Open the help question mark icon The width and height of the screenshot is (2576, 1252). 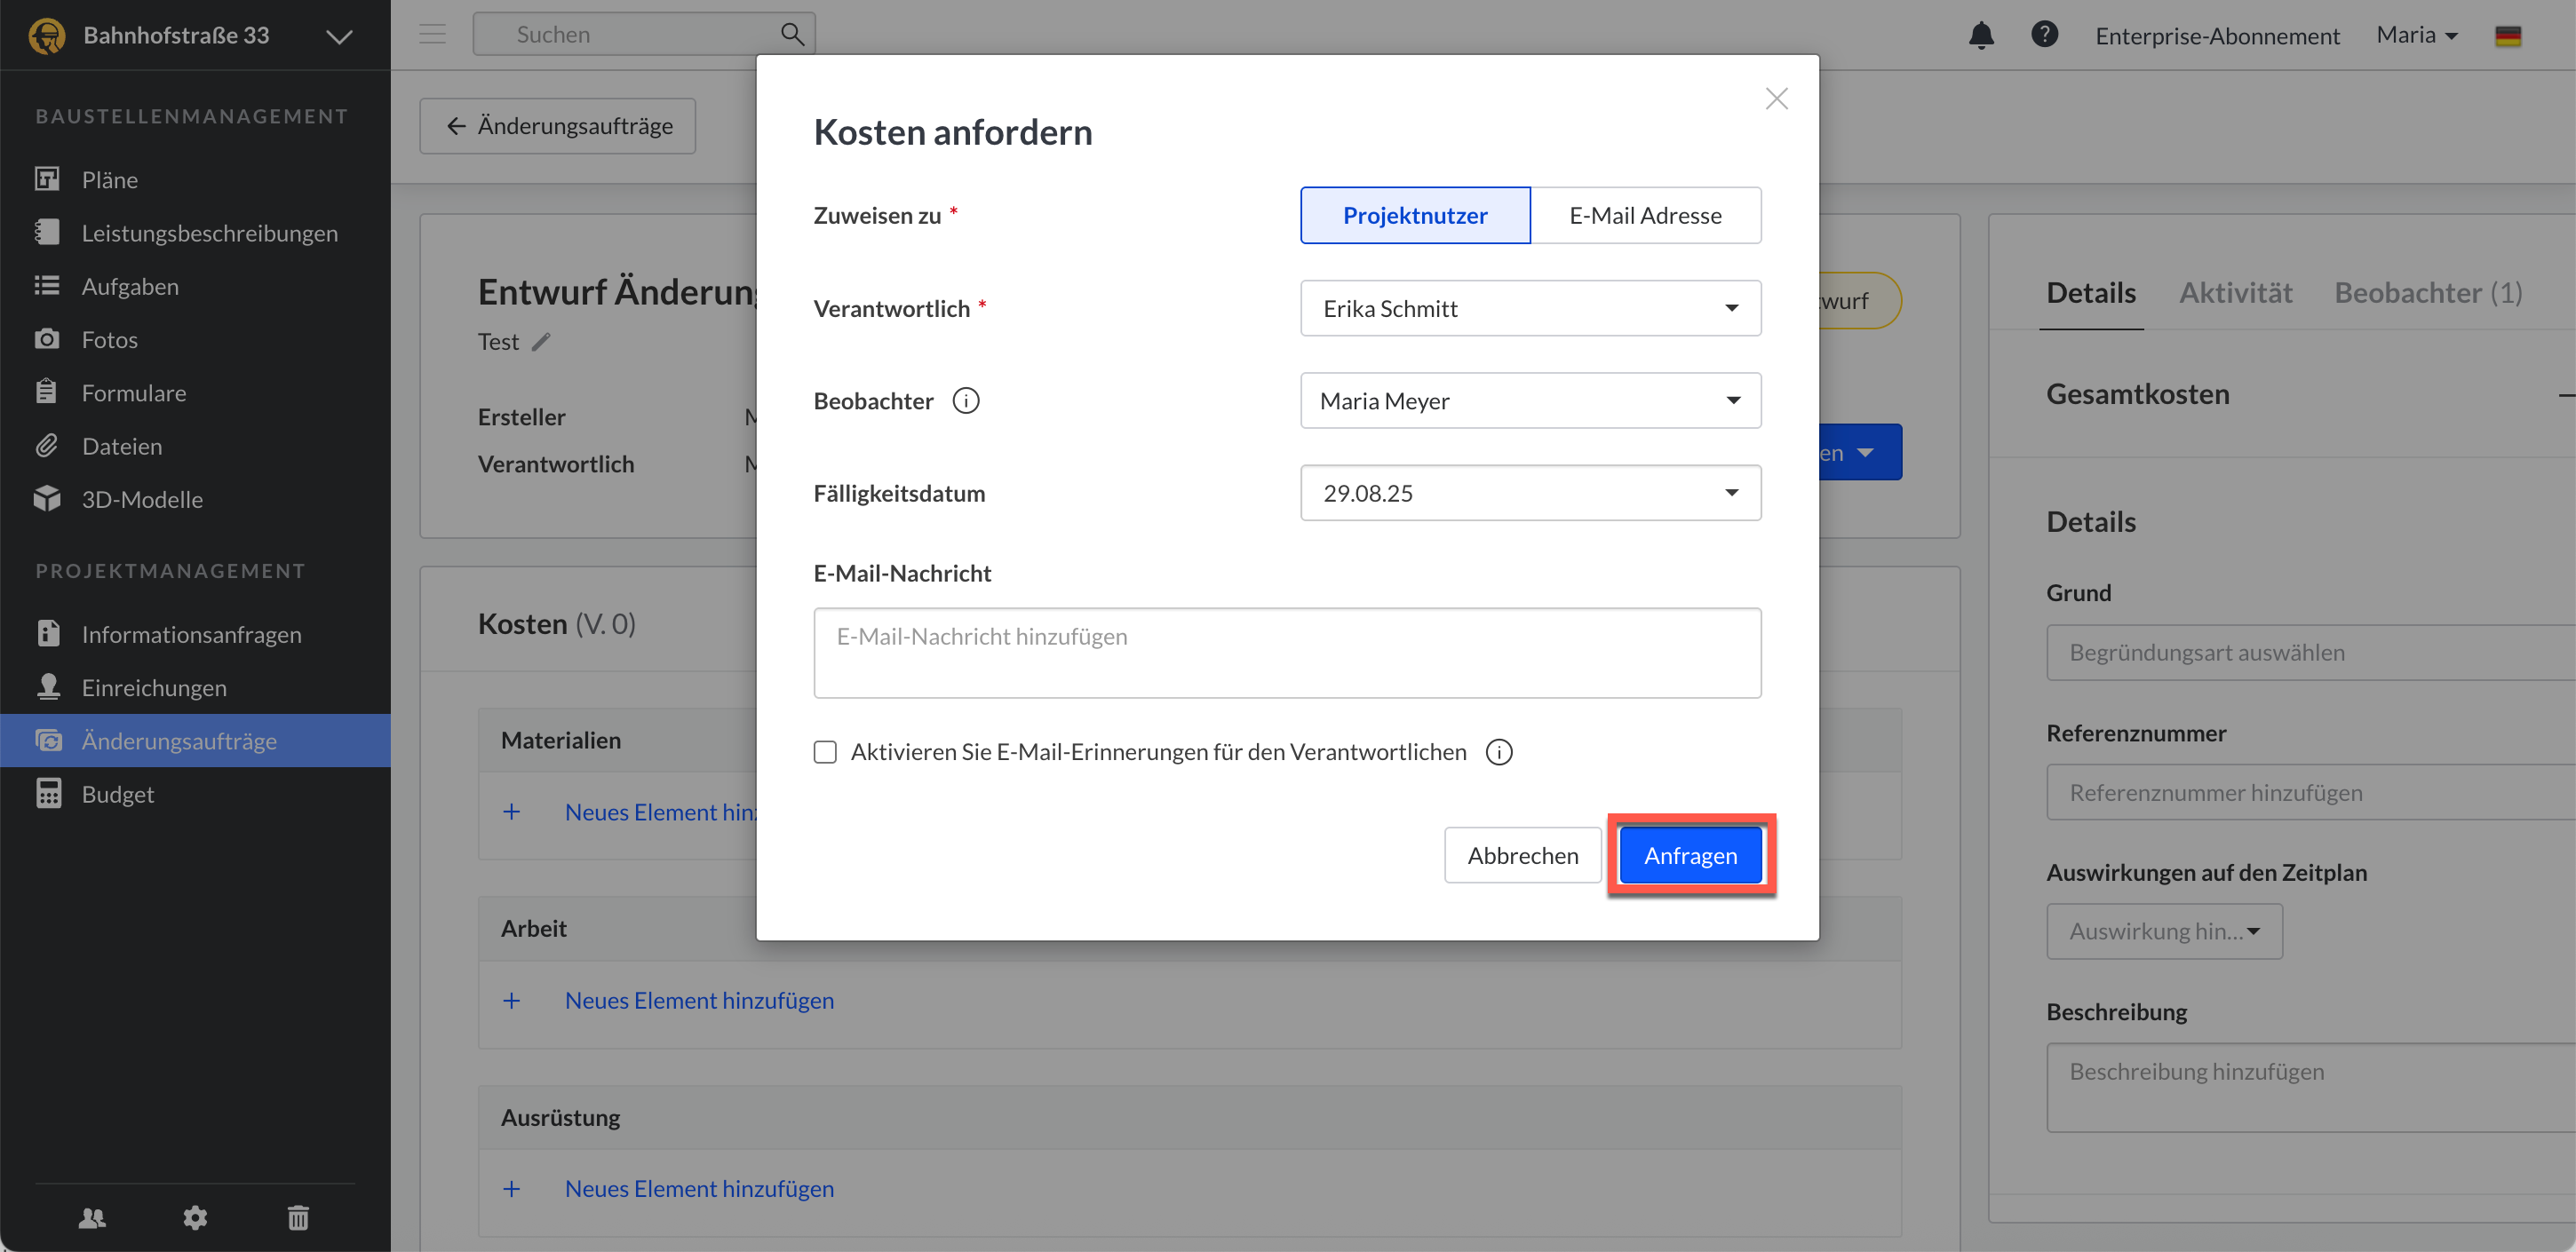click(2044, 35)
